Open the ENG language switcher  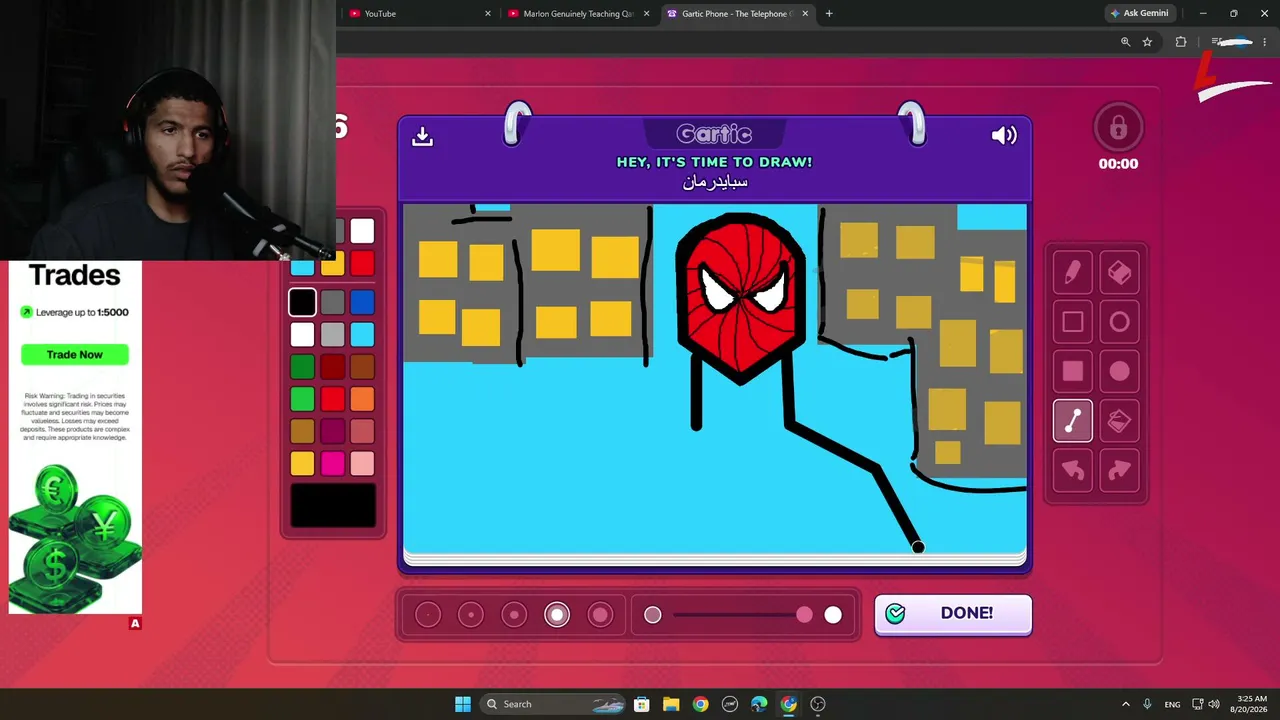[1172, 704]
